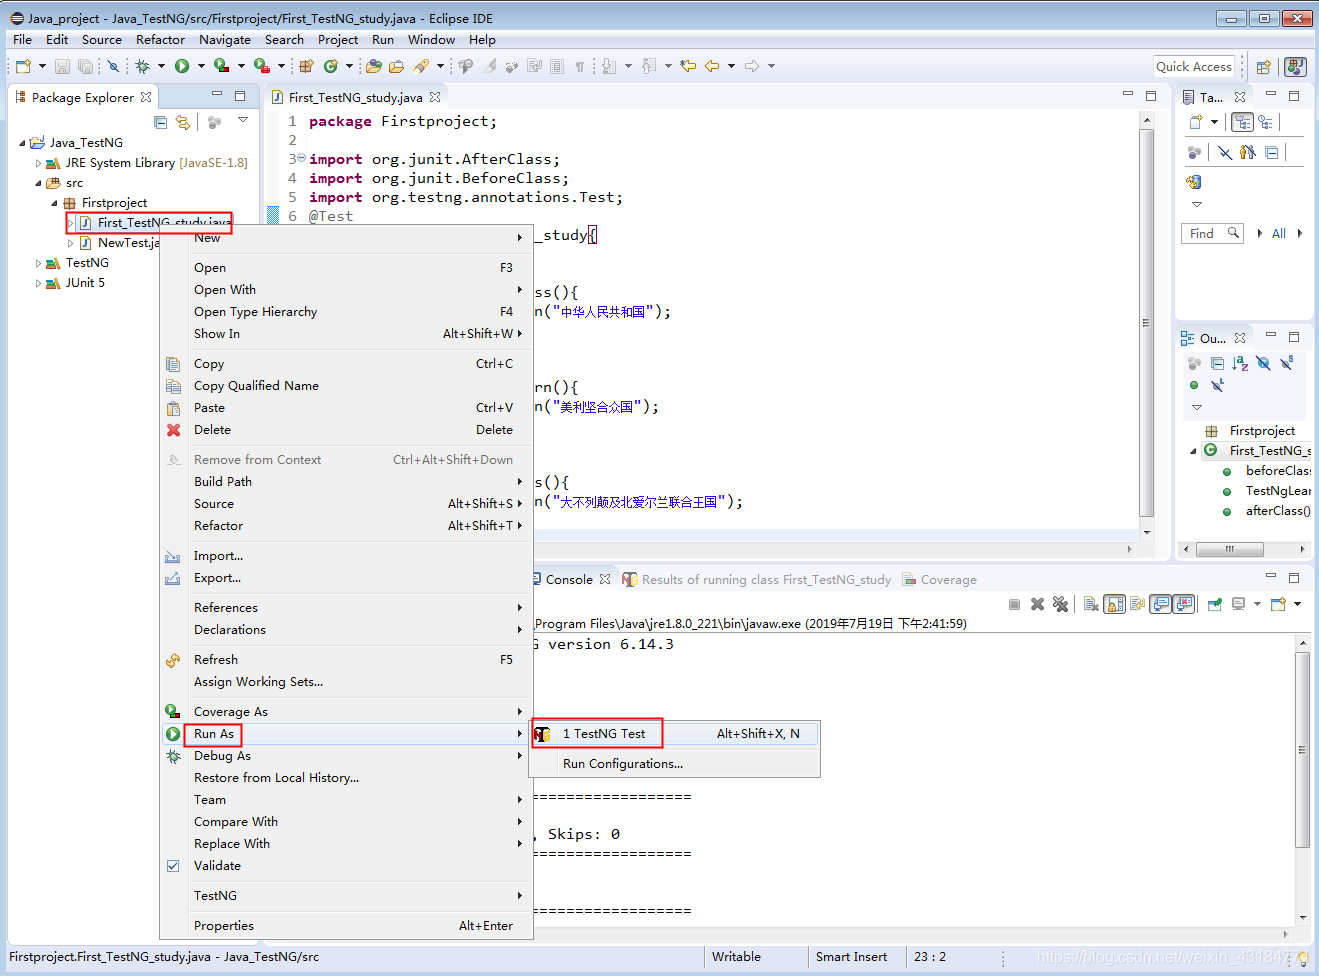Viewport: 1319px width, 976px height.
Task: Click Open Console new view icon
Action: pos(1278,604)
